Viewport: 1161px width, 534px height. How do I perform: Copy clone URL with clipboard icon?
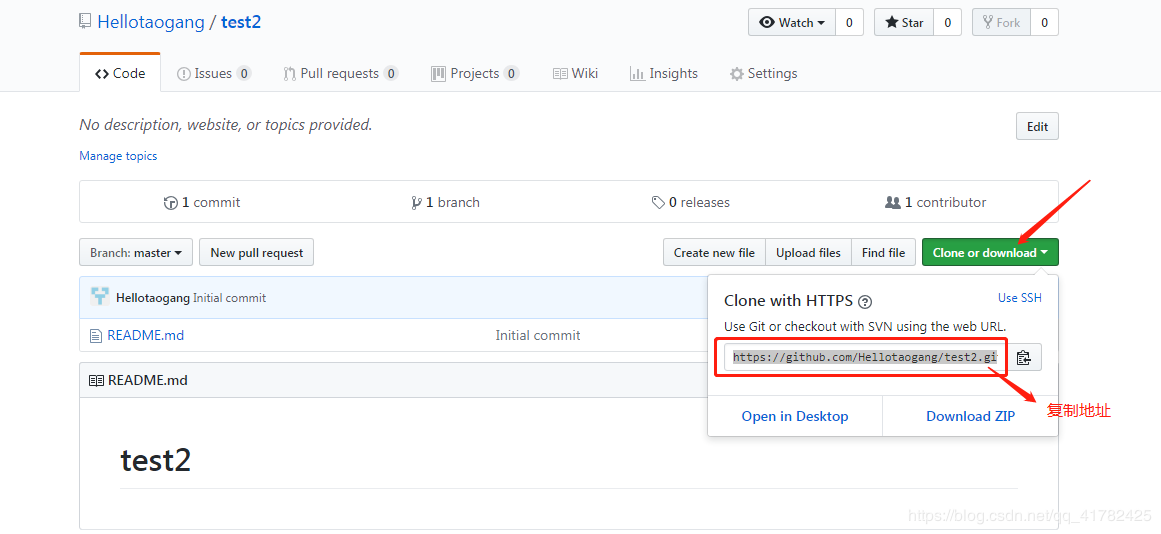pos(1023,357)
